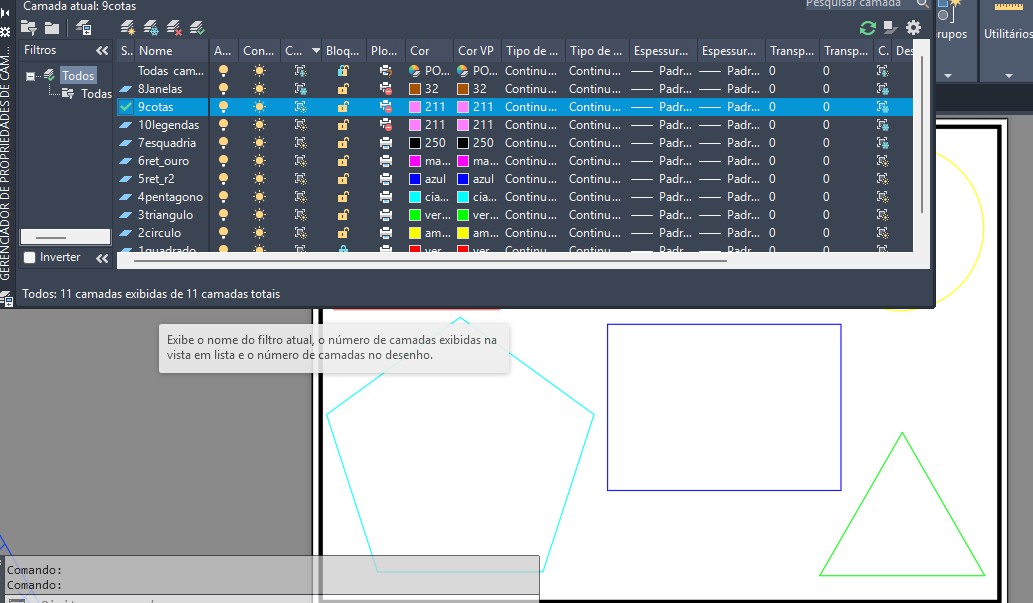This screenshot has height=603, width=1033.
Task: Click the Bloq... column header
Action: pos(343,51)
